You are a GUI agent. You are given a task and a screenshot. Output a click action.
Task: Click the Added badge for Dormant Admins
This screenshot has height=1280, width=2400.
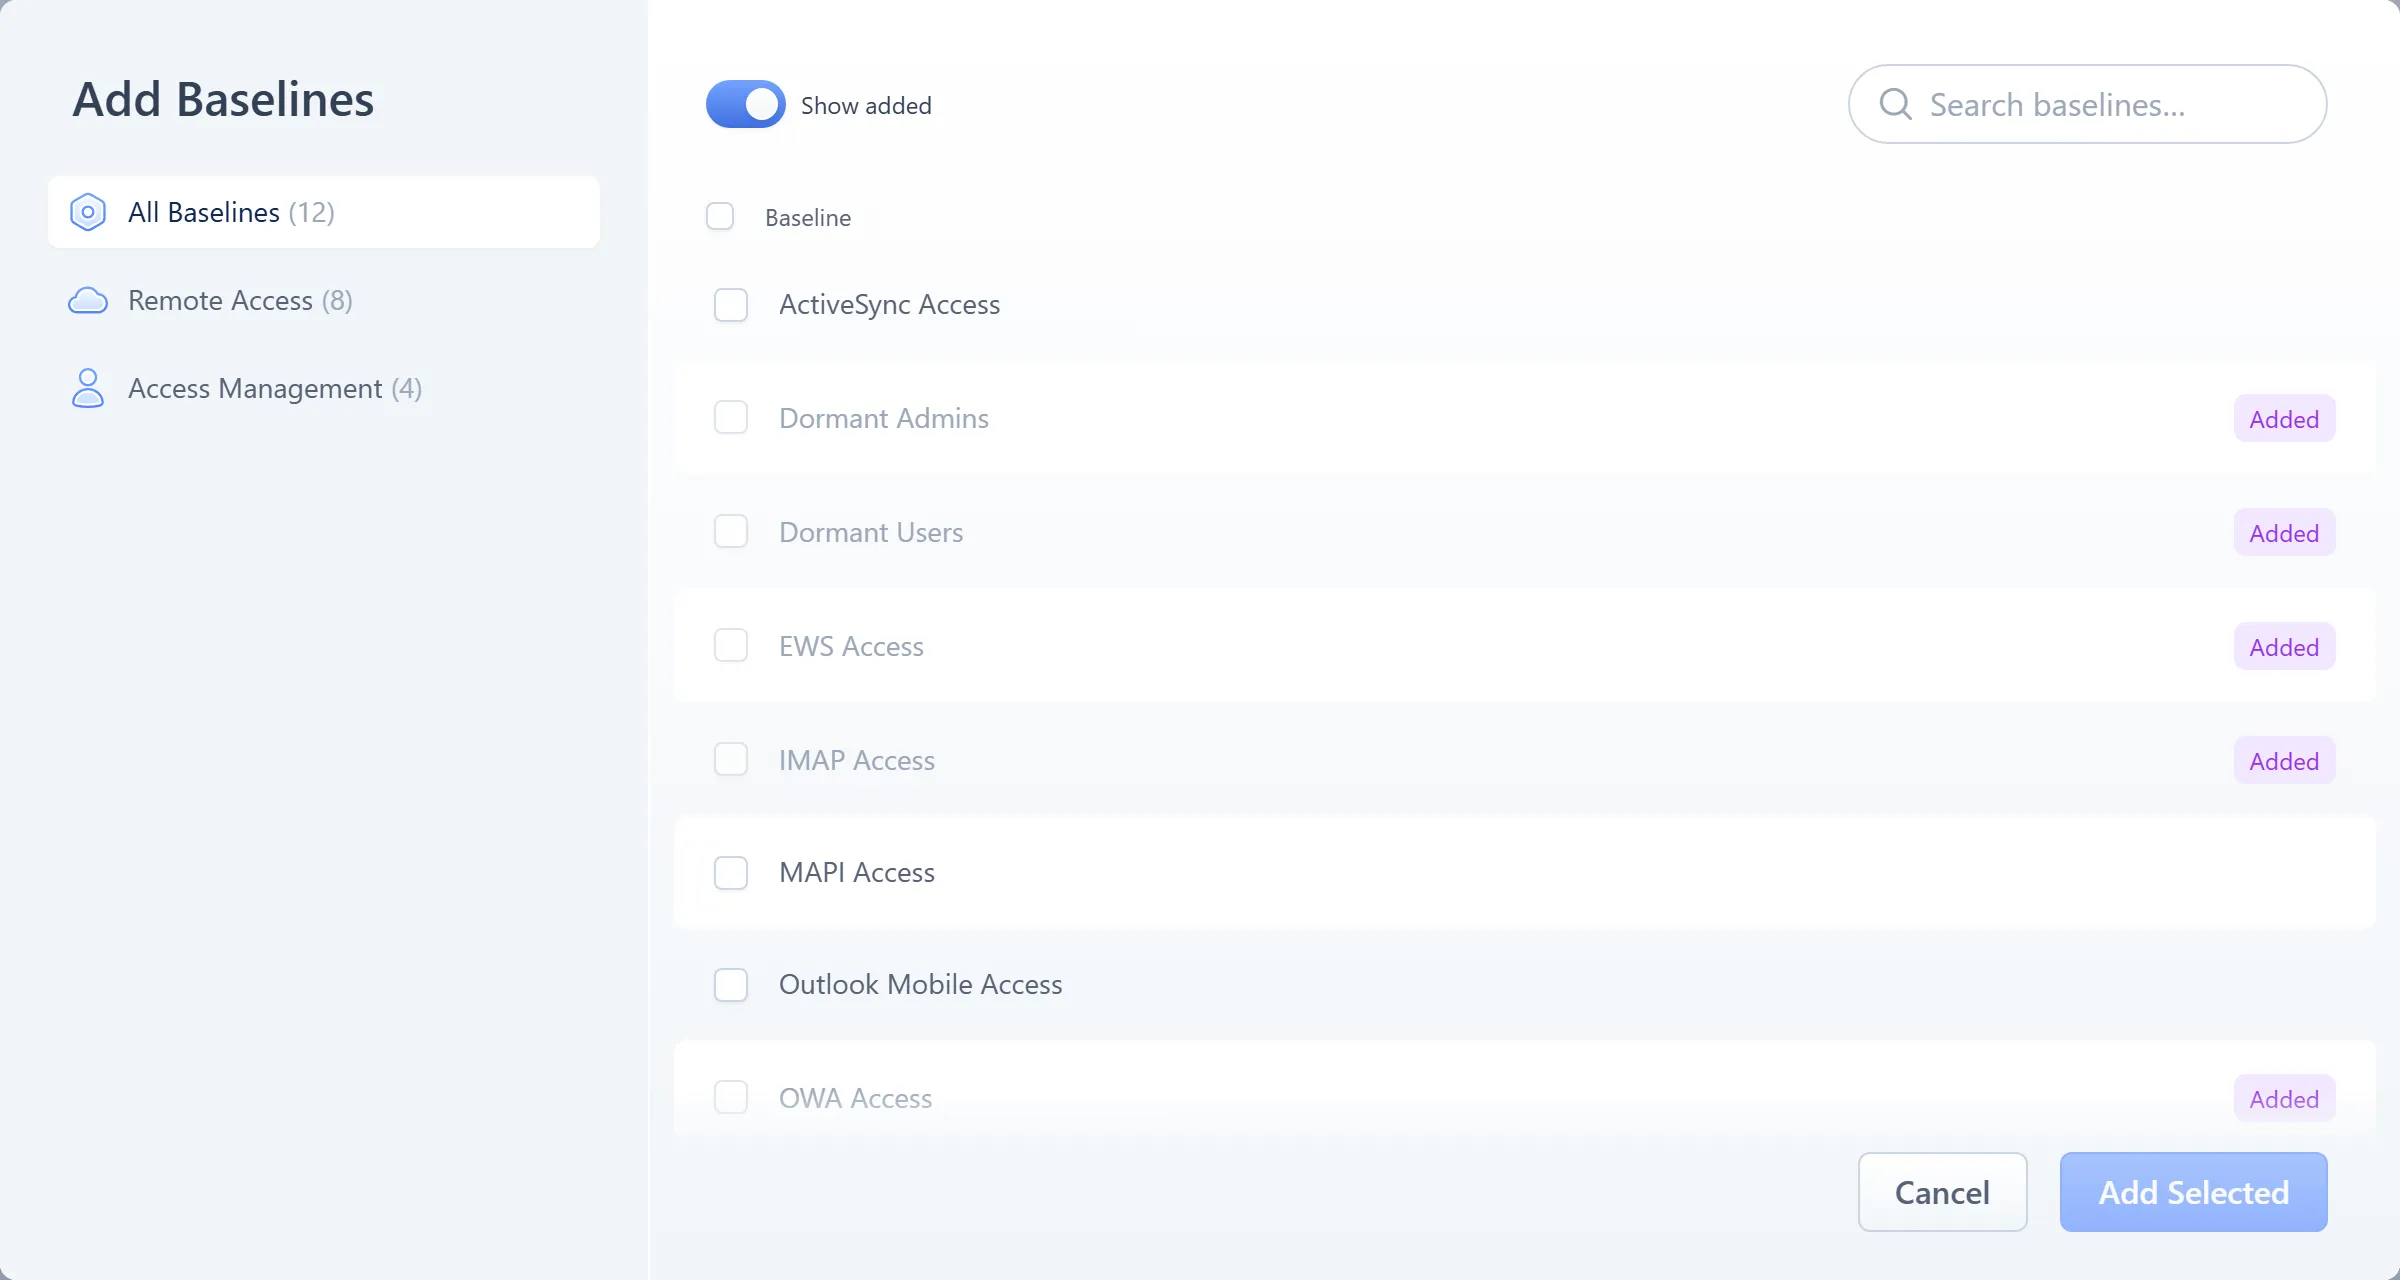pos(2284,419)
